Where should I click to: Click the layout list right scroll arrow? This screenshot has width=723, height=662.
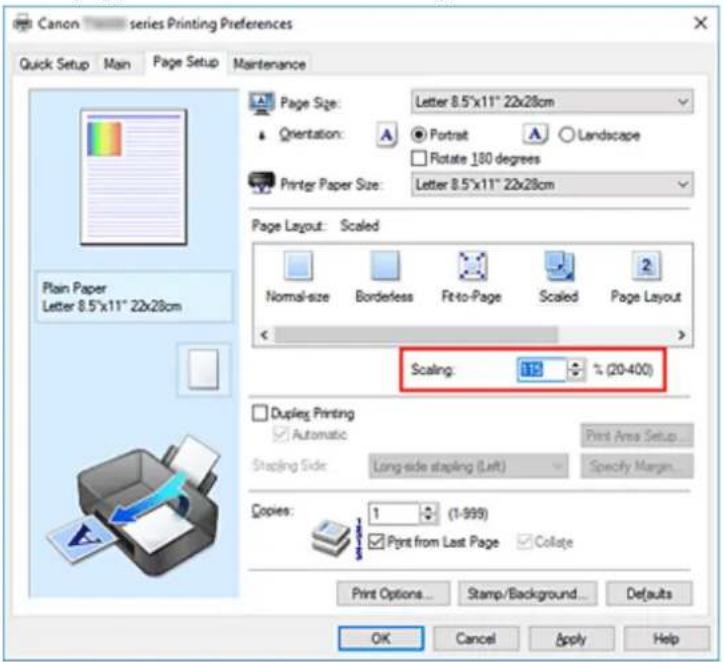[x=682, y=335]
